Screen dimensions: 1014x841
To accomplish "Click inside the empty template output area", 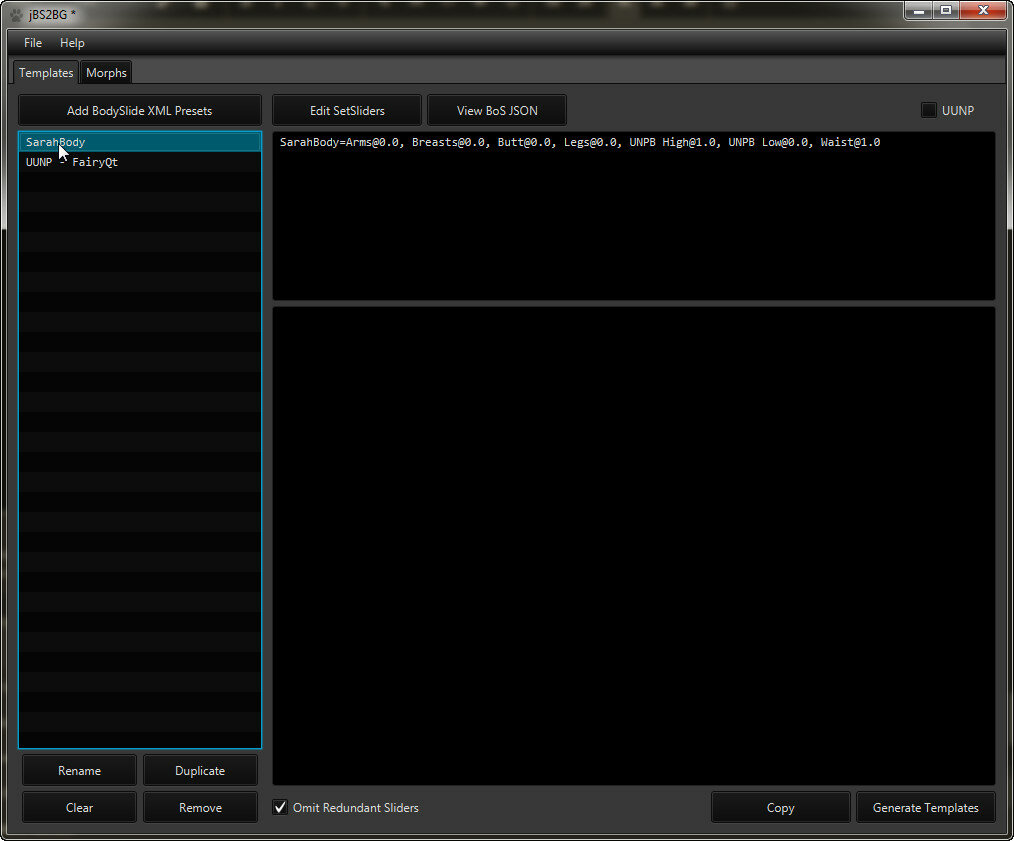I will click(x=634, y=546).
